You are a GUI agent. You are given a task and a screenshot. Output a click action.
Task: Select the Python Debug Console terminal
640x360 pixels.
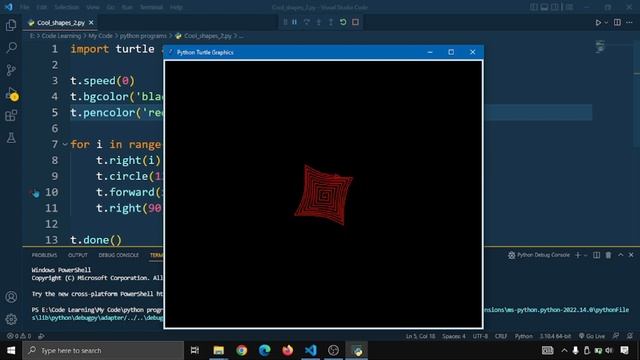click(539, 255)
